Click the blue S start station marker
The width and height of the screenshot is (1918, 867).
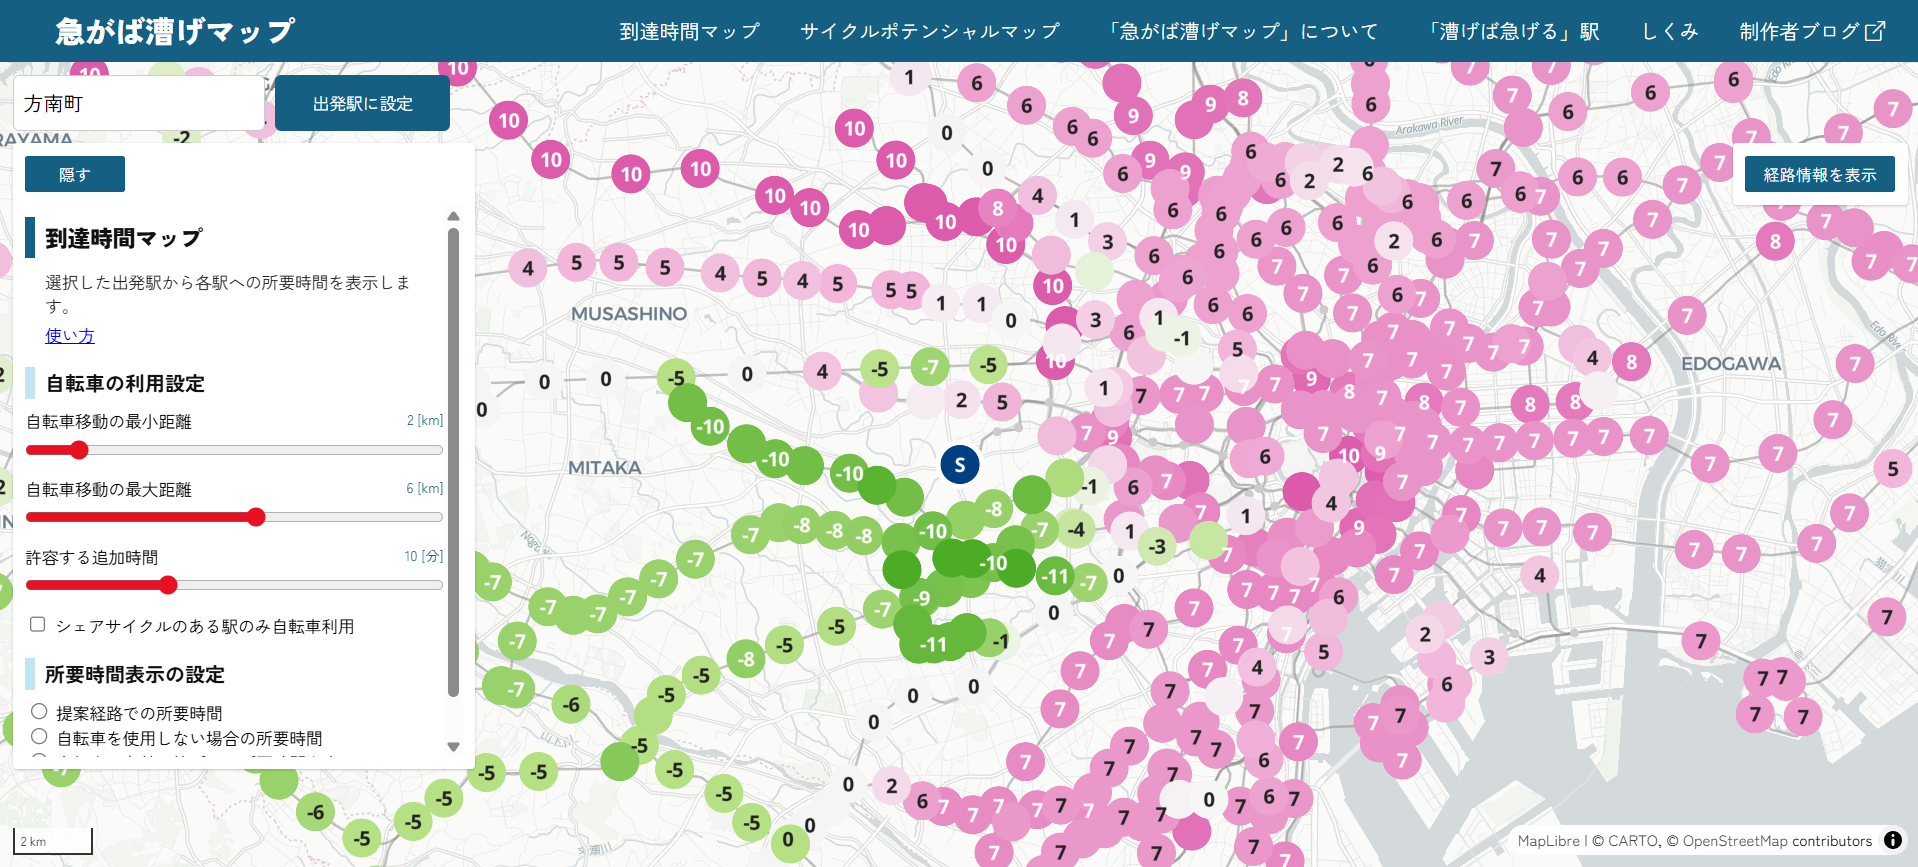coord(959,465)
